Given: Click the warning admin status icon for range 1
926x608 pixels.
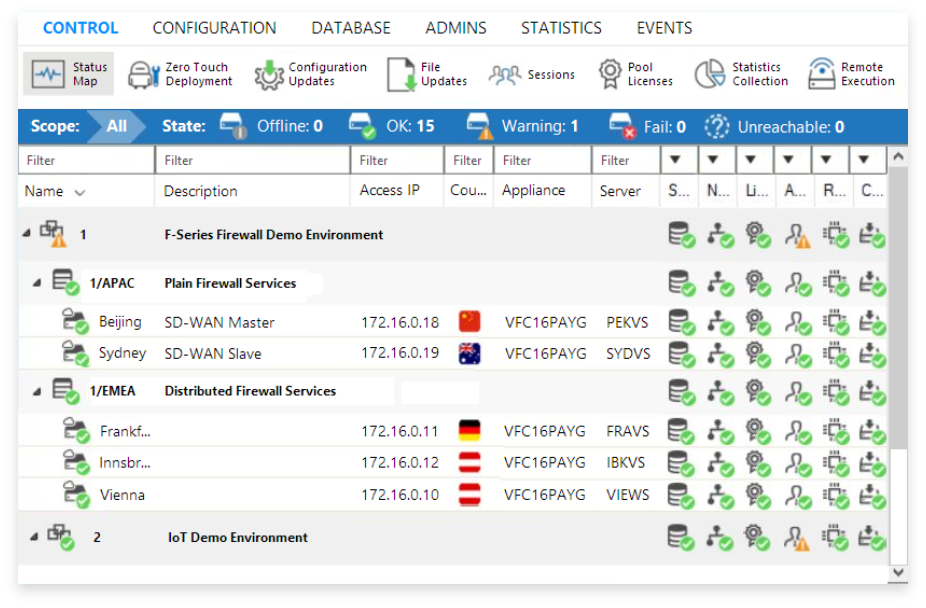Looking at the screenshot, I should (796, 235).
